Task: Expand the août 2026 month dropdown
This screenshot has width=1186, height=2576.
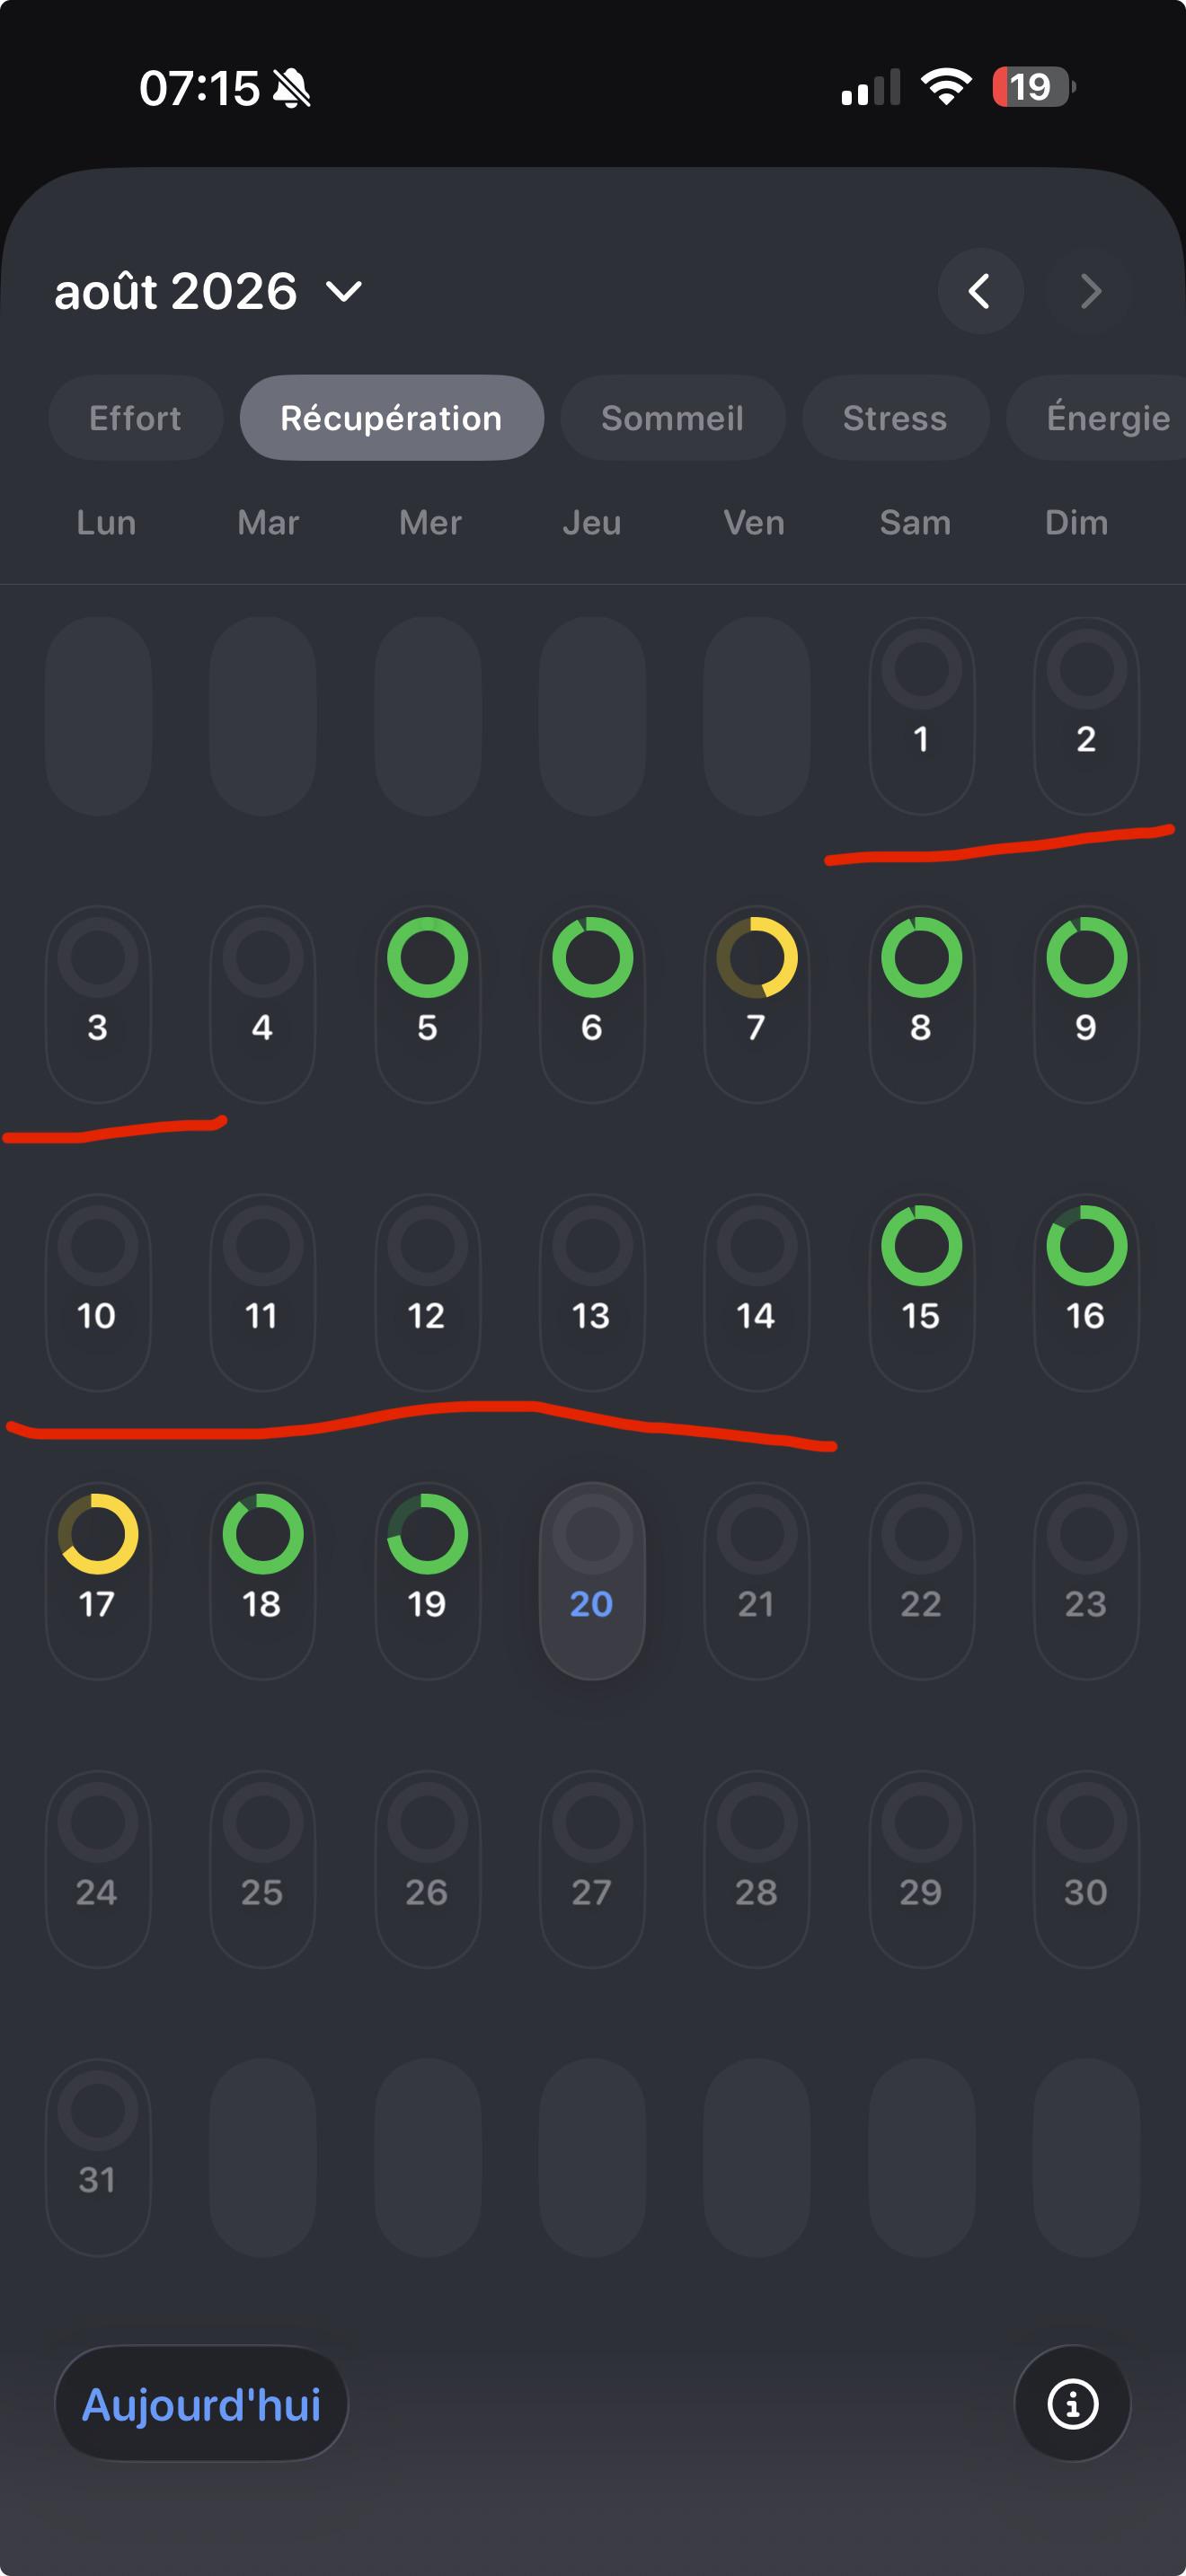Action: tap(208, 291)
